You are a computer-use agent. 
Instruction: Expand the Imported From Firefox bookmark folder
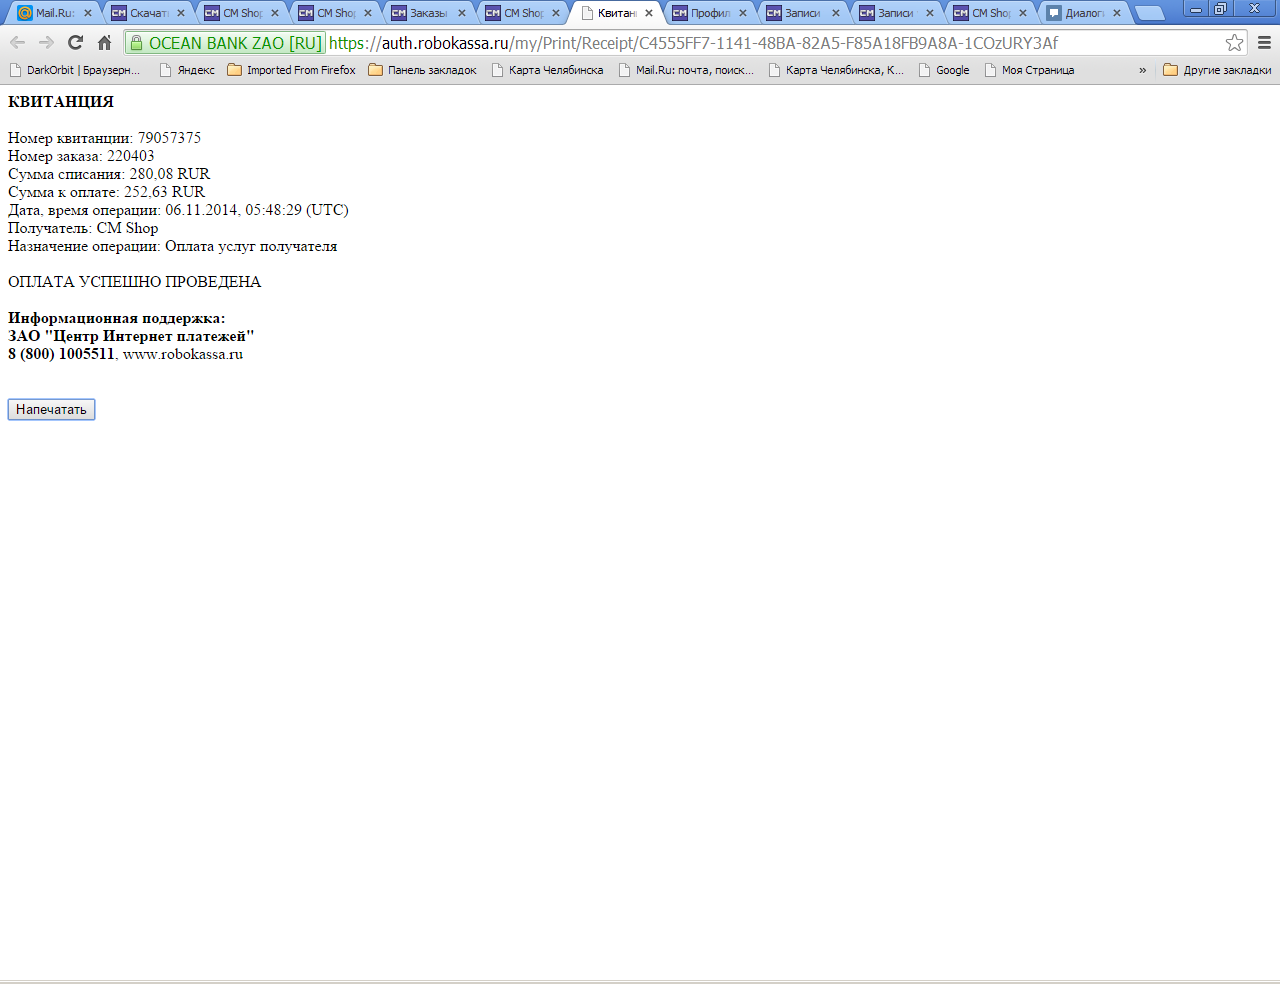(291, 70)
